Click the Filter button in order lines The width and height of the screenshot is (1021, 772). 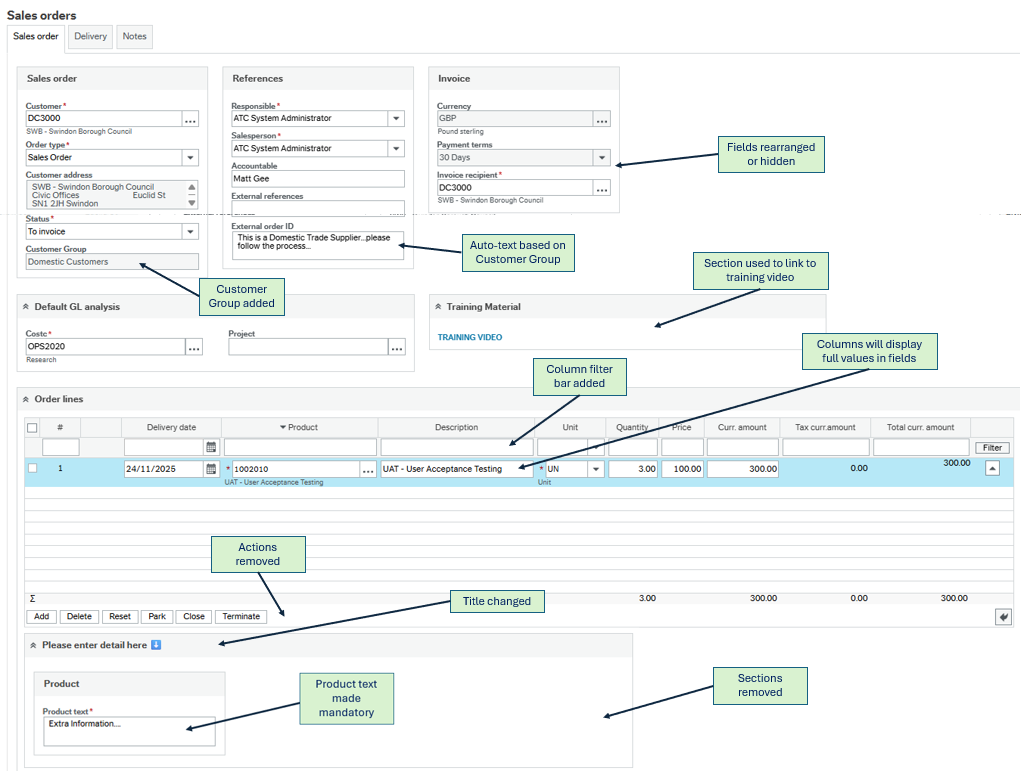coord(992,448)
